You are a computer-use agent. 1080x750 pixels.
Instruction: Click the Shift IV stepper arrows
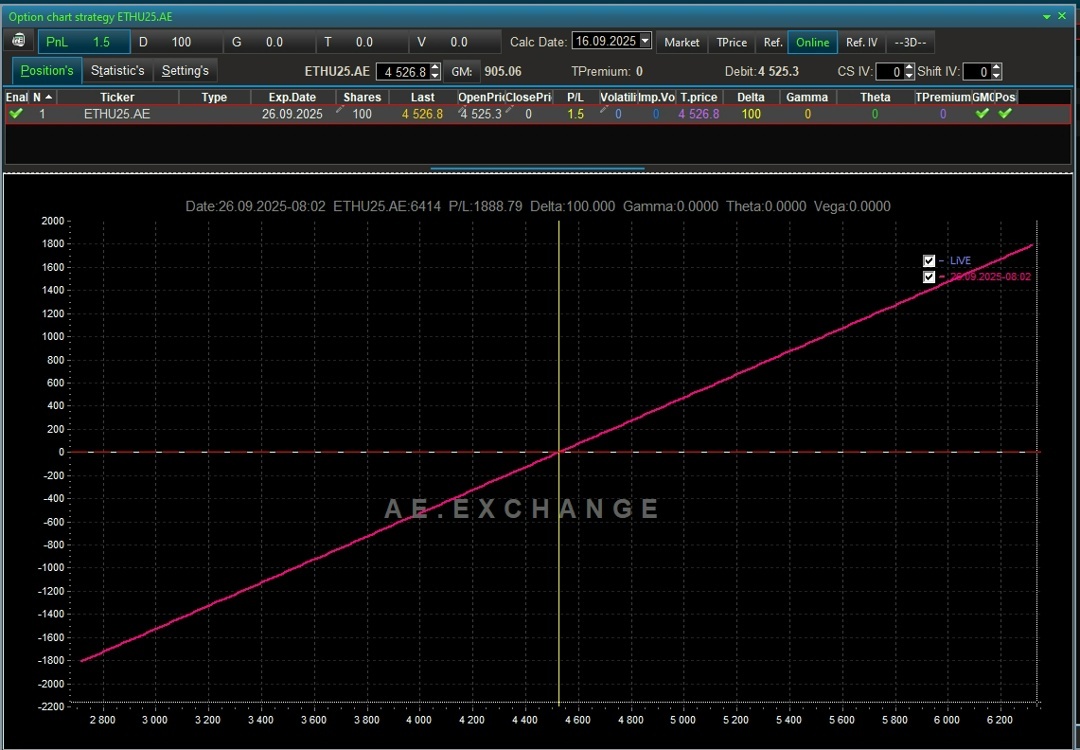click(x=996, y=71)
